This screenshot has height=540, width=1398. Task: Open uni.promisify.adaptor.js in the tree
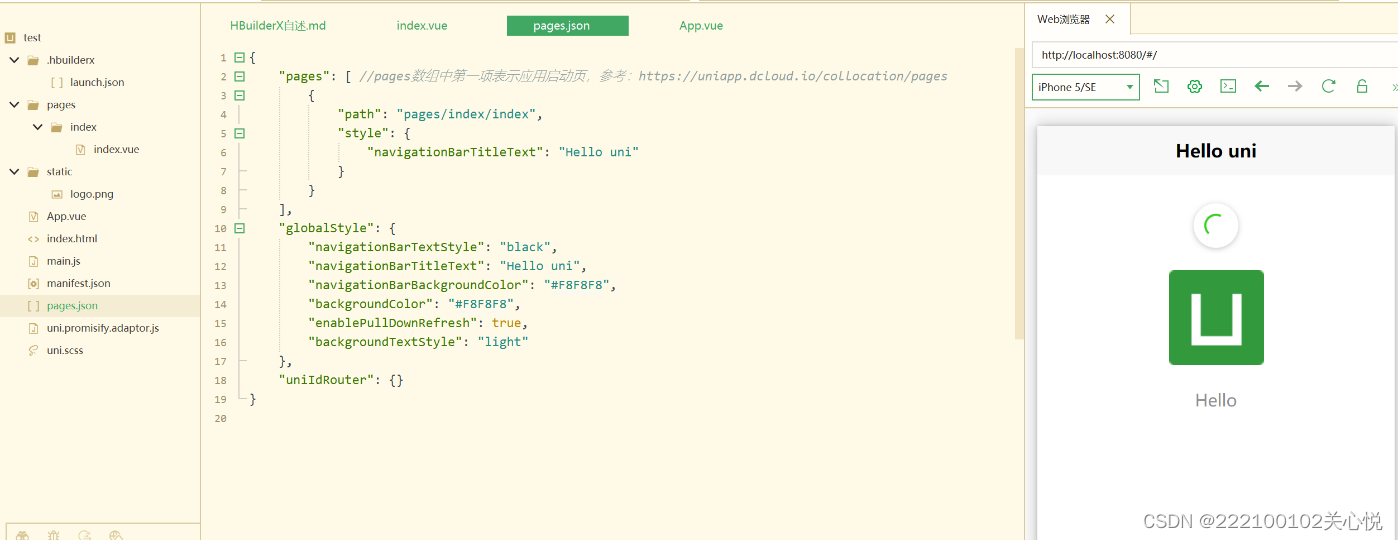103,328
